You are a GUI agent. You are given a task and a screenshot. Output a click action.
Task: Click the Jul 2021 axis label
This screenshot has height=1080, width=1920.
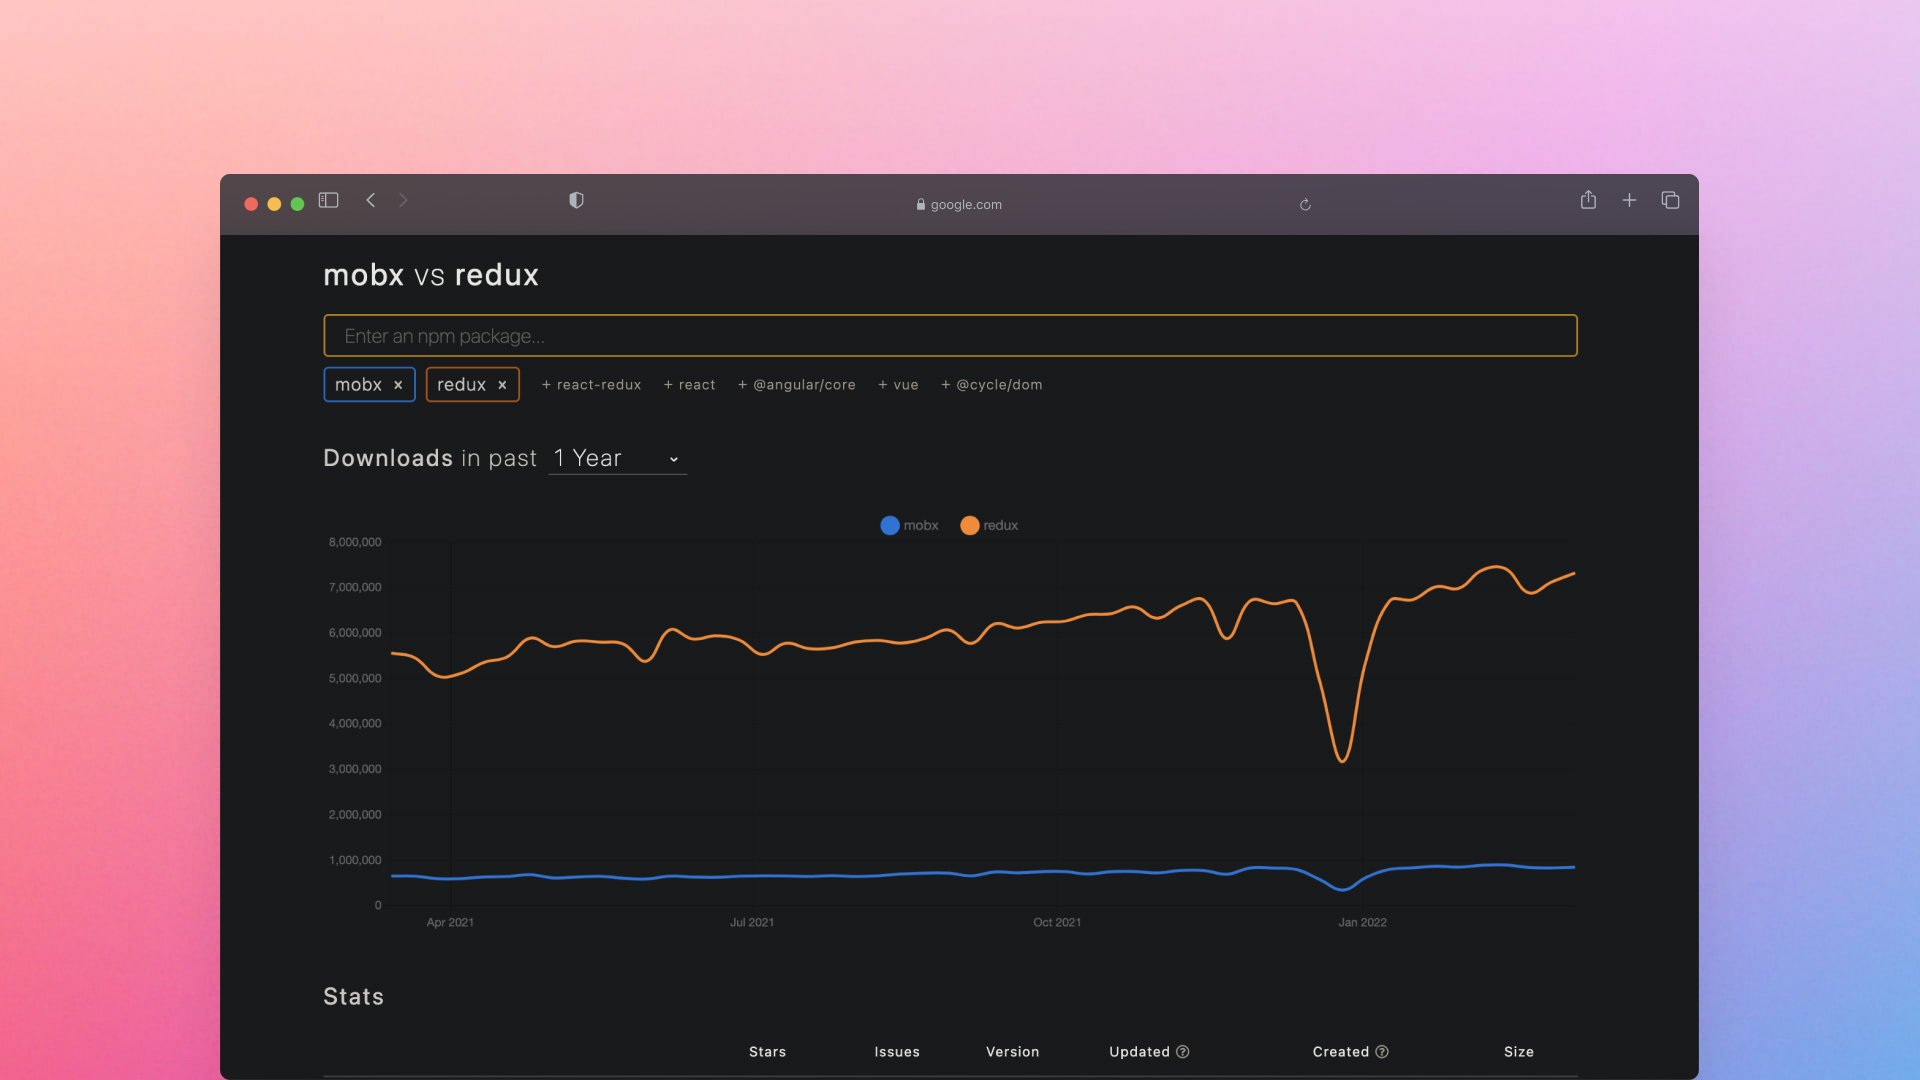(x=752, y=922)
